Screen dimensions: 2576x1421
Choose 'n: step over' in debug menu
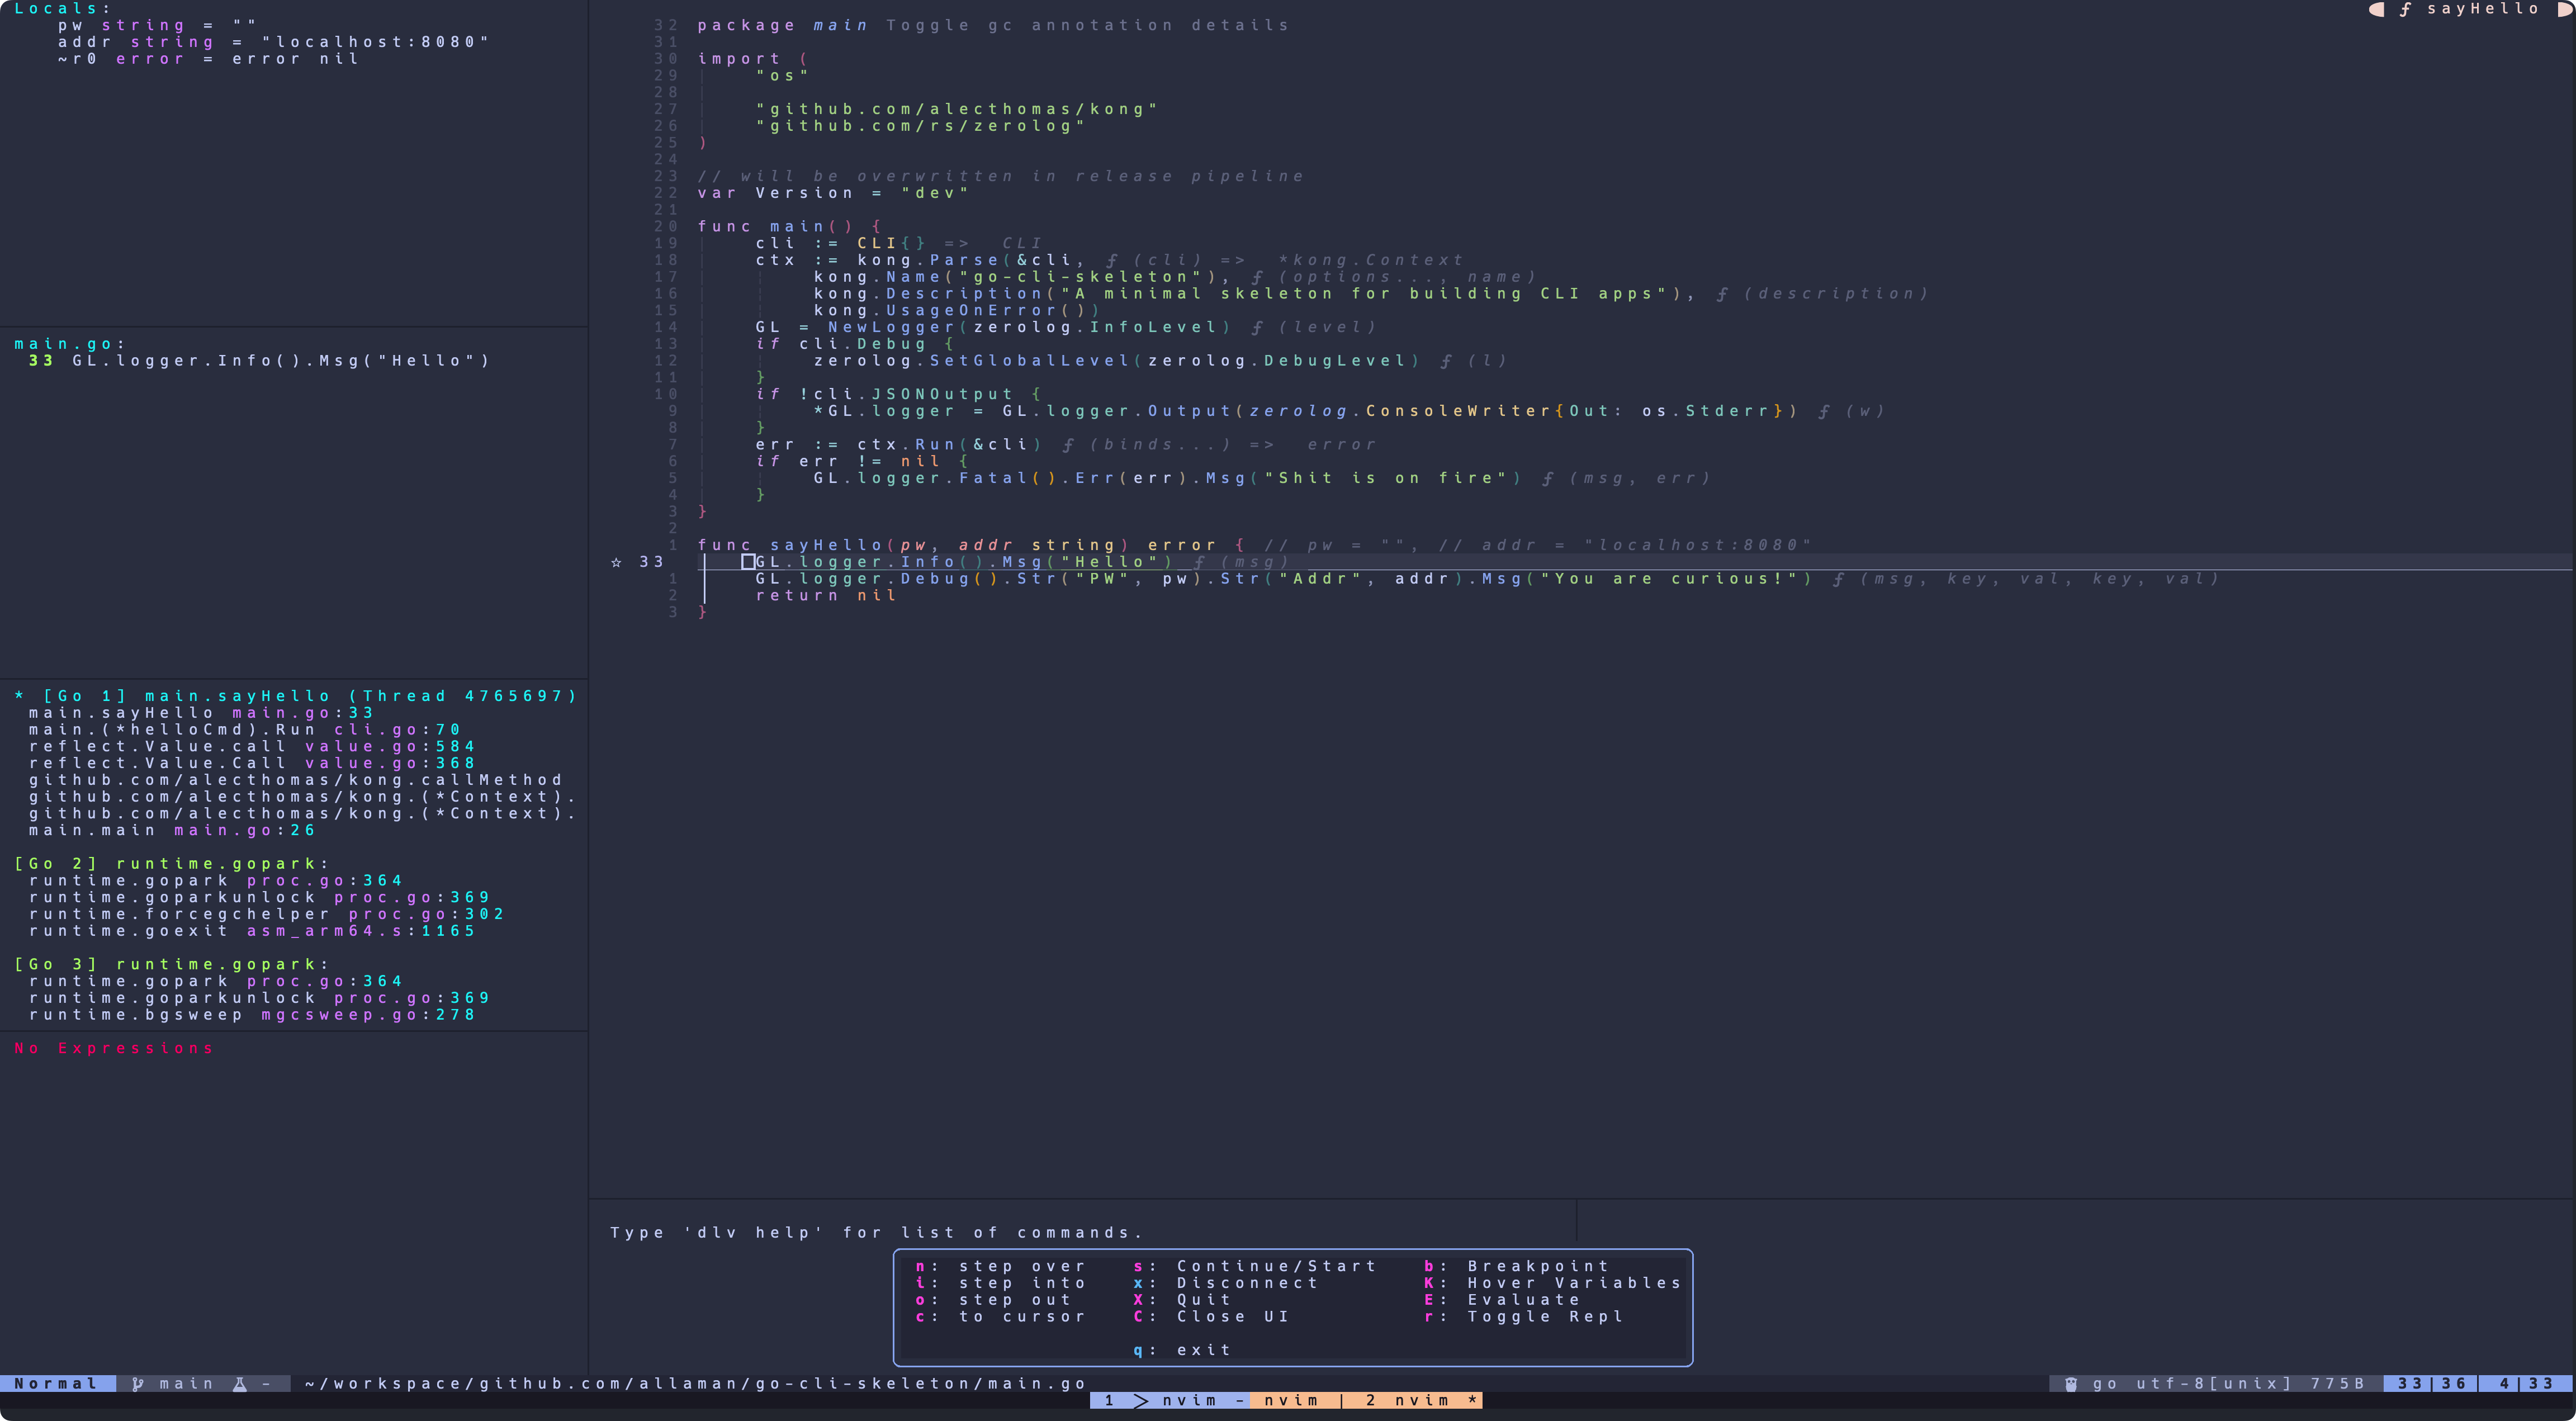coord(1001,1266)
